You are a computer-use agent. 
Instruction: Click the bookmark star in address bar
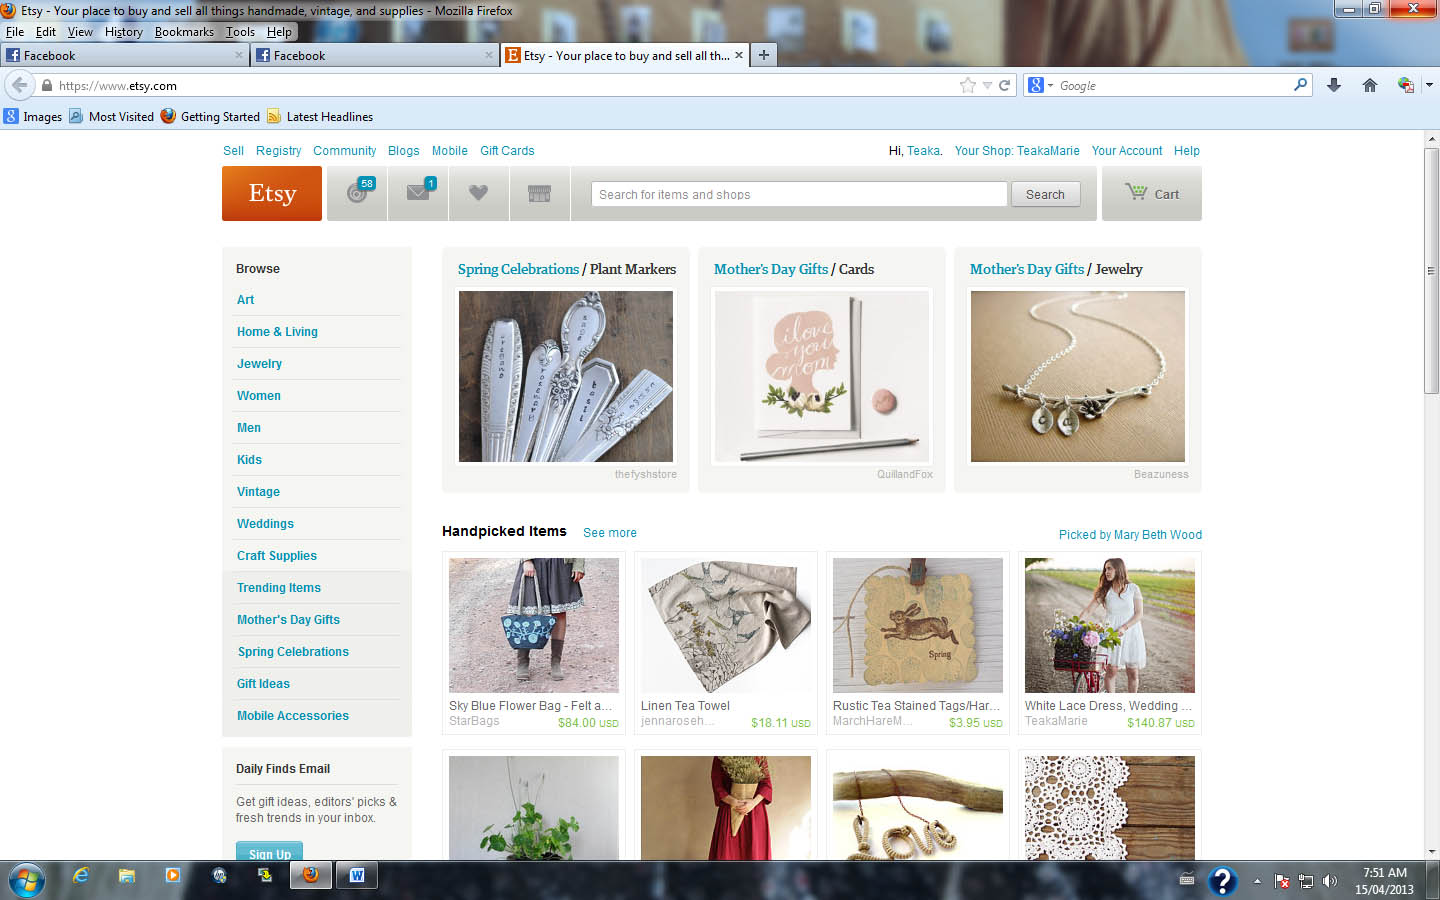click(x=967, y=85)
